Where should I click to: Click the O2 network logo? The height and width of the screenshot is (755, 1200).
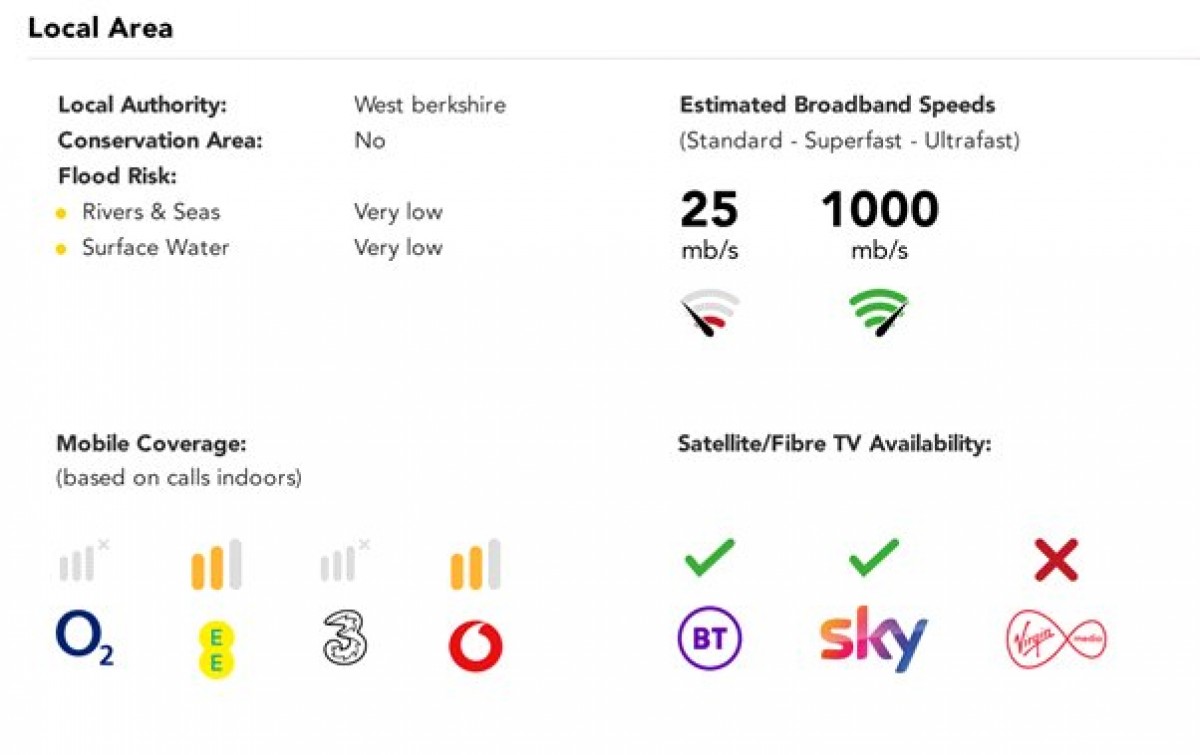coord(85,640)
